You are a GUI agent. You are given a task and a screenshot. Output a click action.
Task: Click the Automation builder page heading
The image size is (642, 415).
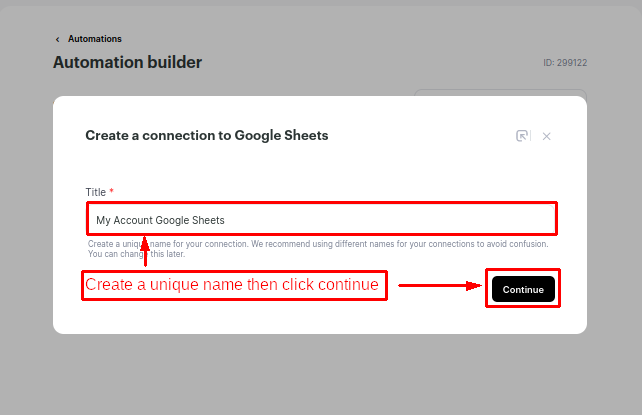click(127, 62)
